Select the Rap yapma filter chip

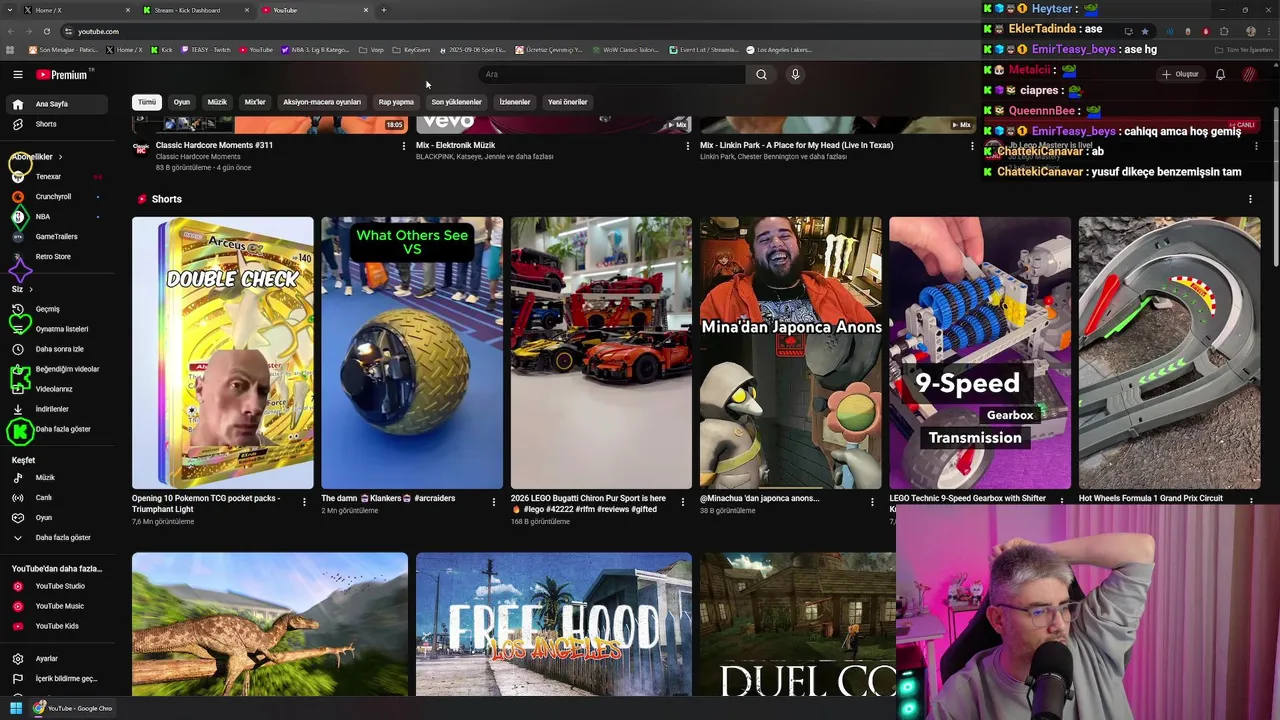pyautogui.click(x=396, y=102)
